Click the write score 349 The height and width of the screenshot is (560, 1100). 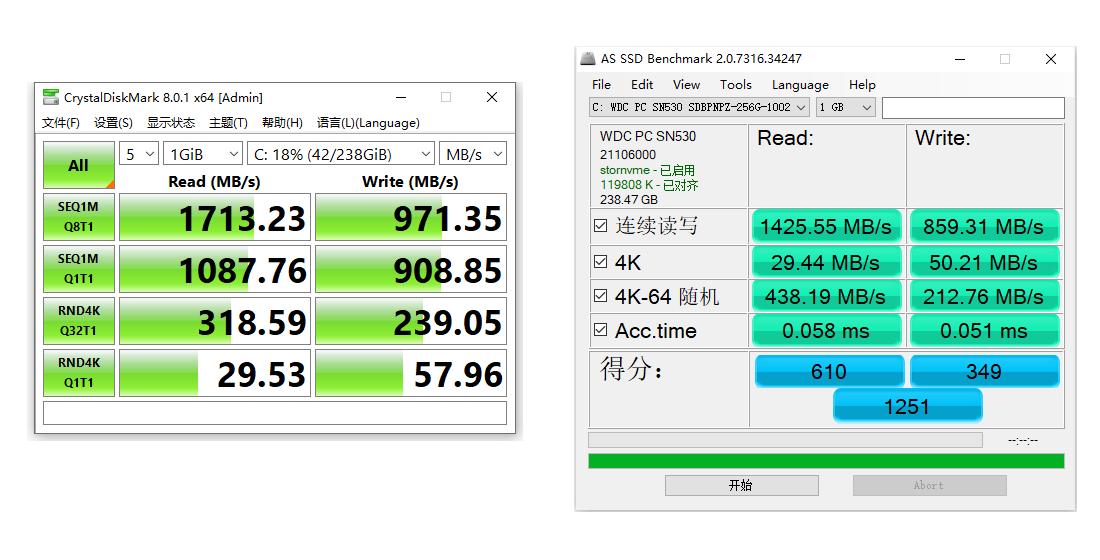[984, 371]
